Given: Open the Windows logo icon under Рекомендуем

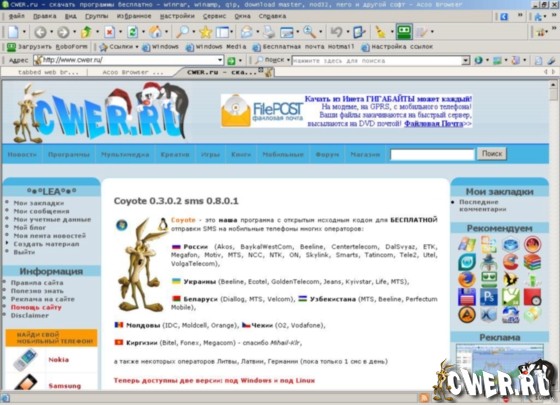Looking at the screenshot, I should [467, 245].
